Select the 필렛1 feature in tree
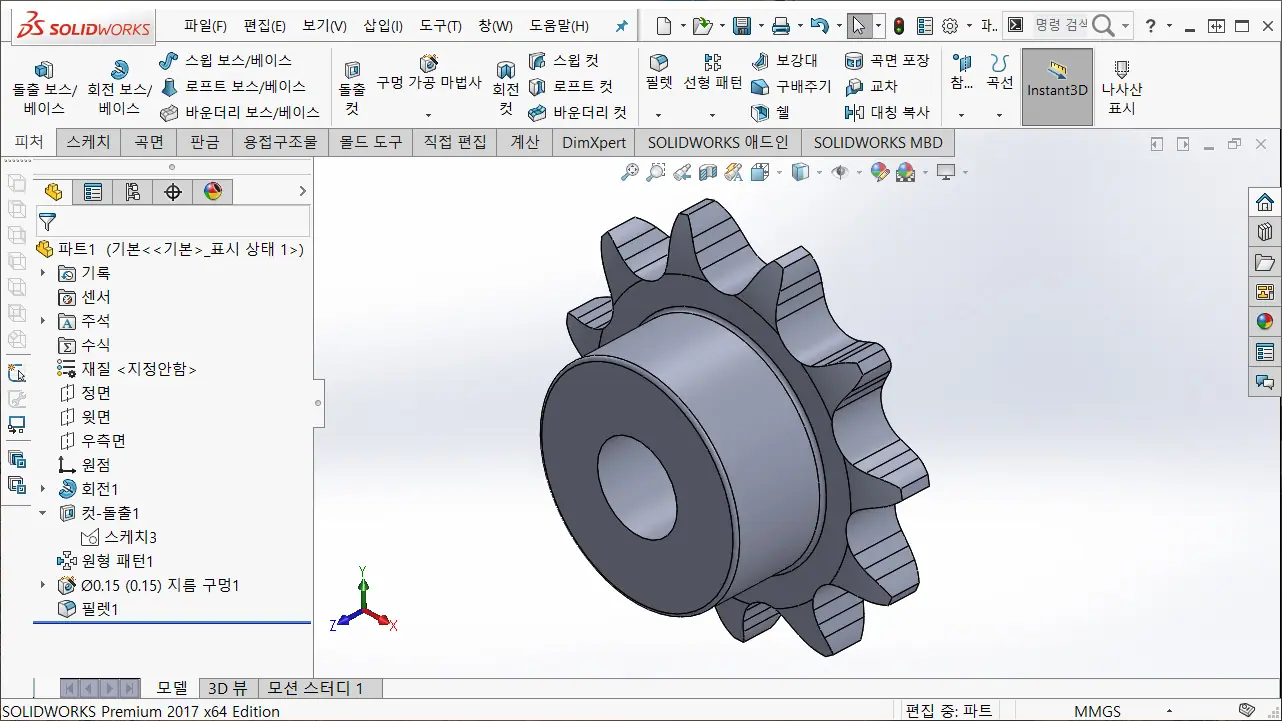The image size is (1282, 721). (x=88, y=609)
